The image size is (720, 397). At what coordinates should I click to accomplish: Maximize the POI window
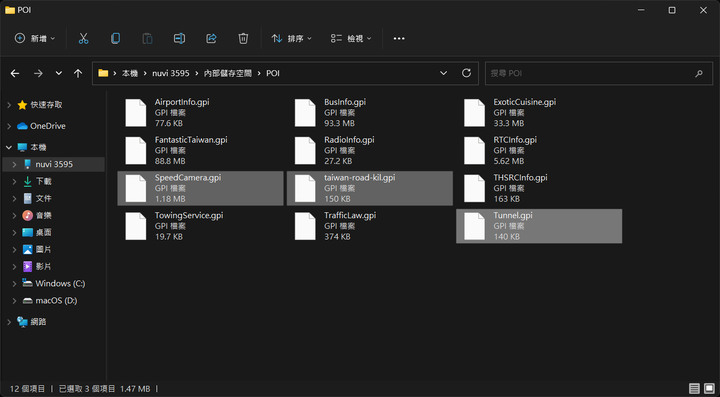click(672, 10)
